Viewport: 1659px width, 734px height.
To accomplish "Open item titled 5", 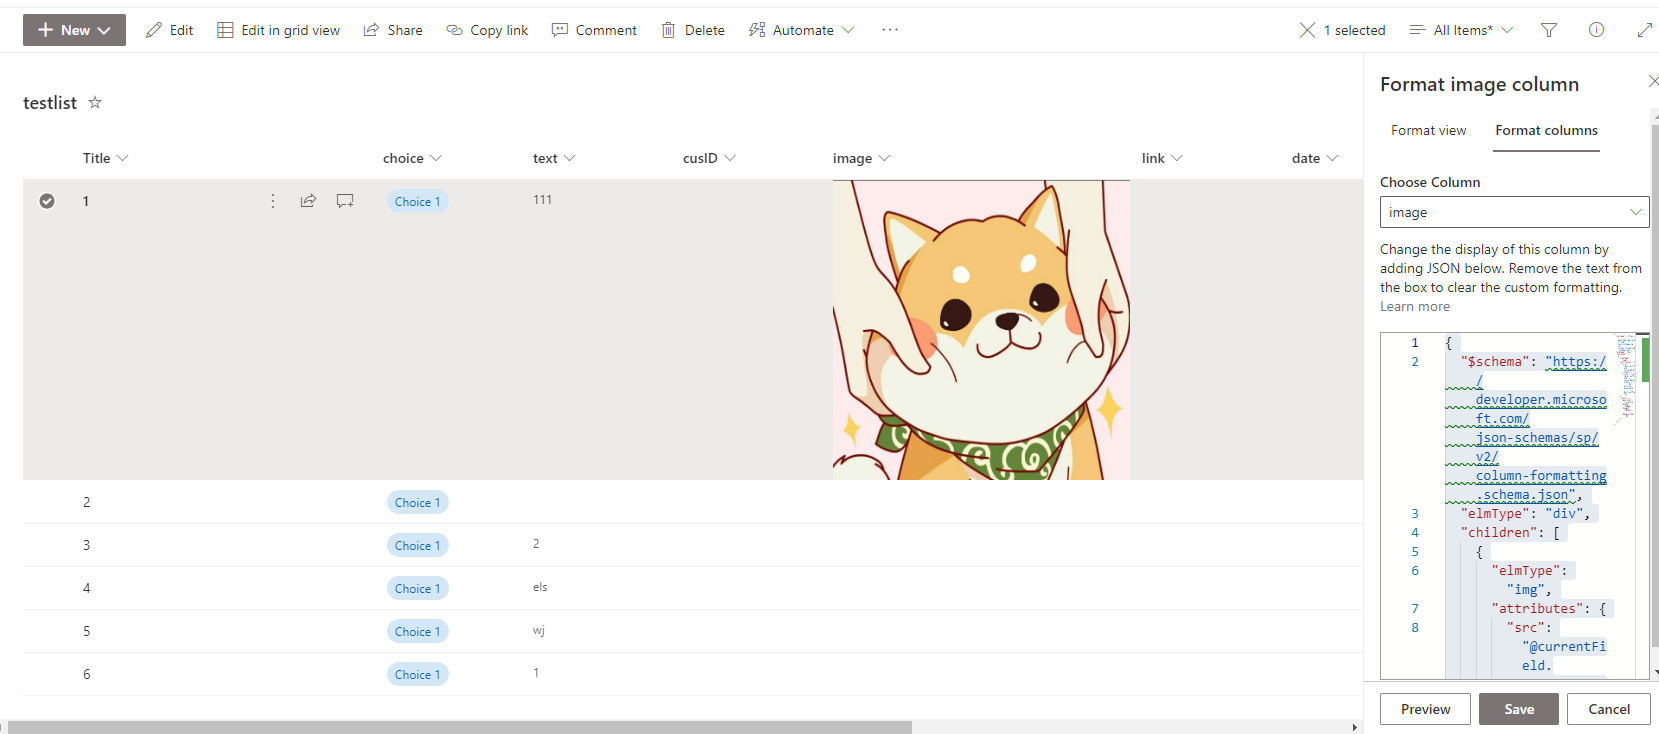I will 87,631.
